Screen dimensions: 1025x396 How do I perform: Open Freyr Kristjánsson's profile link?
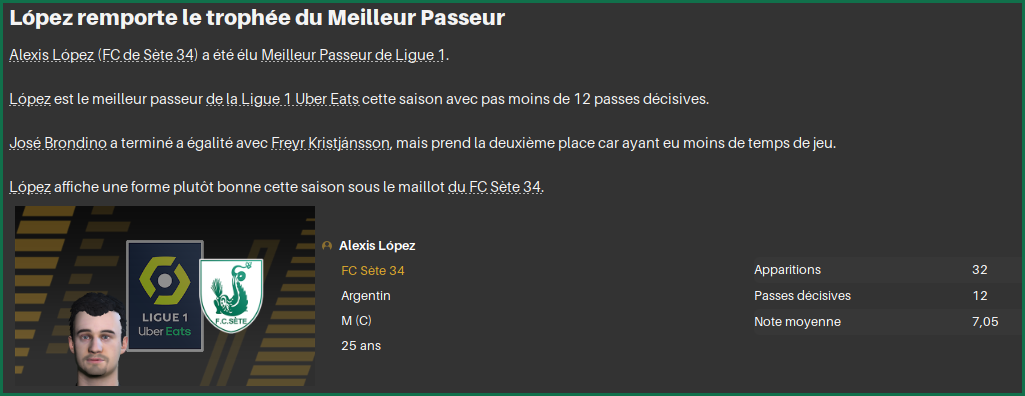click(x=331, y=143)
